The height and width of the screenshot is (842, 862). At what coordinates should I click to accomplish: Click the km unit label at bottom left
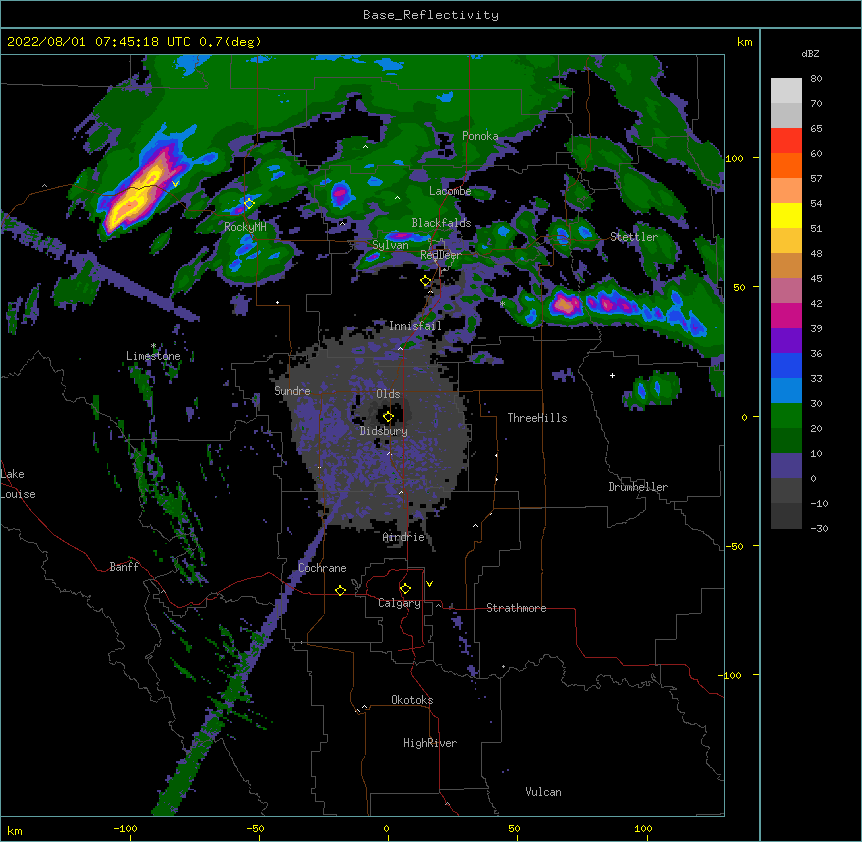(15, 830)
